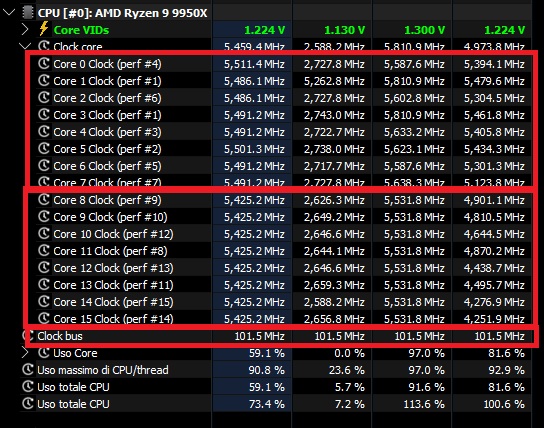Click the clock icon of Core 2 Clock (perf #6)
544x428 pixels.
pos(44,98)
